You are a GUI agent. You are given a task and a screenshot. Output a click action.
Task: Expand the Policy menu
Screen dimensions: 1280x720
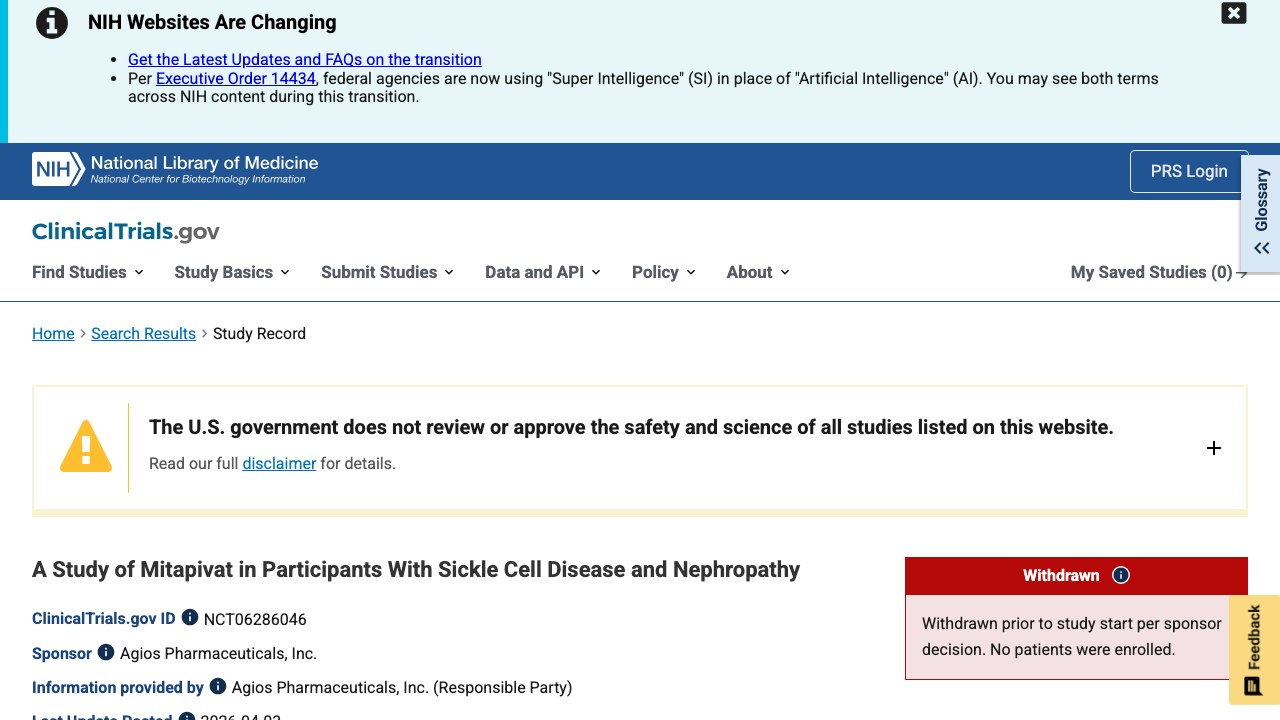click(x=664, y=272)
